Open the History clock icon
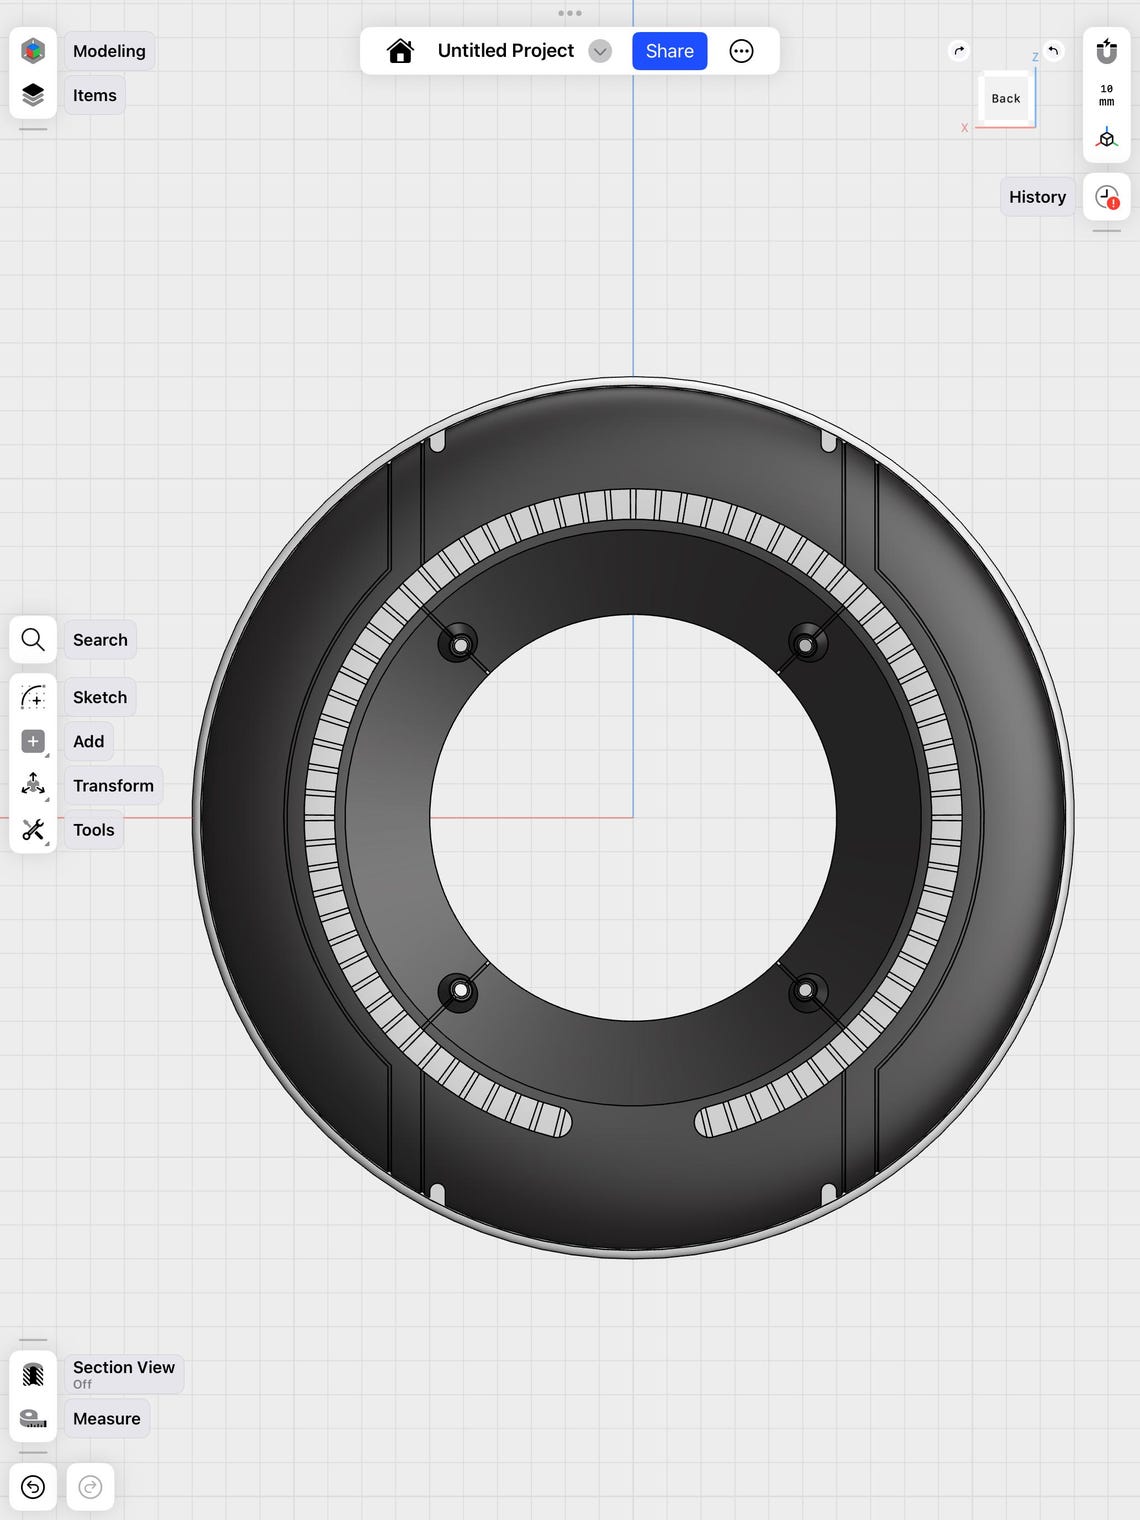Screen dimensions: 1140x1520 tap(1107, 197)
